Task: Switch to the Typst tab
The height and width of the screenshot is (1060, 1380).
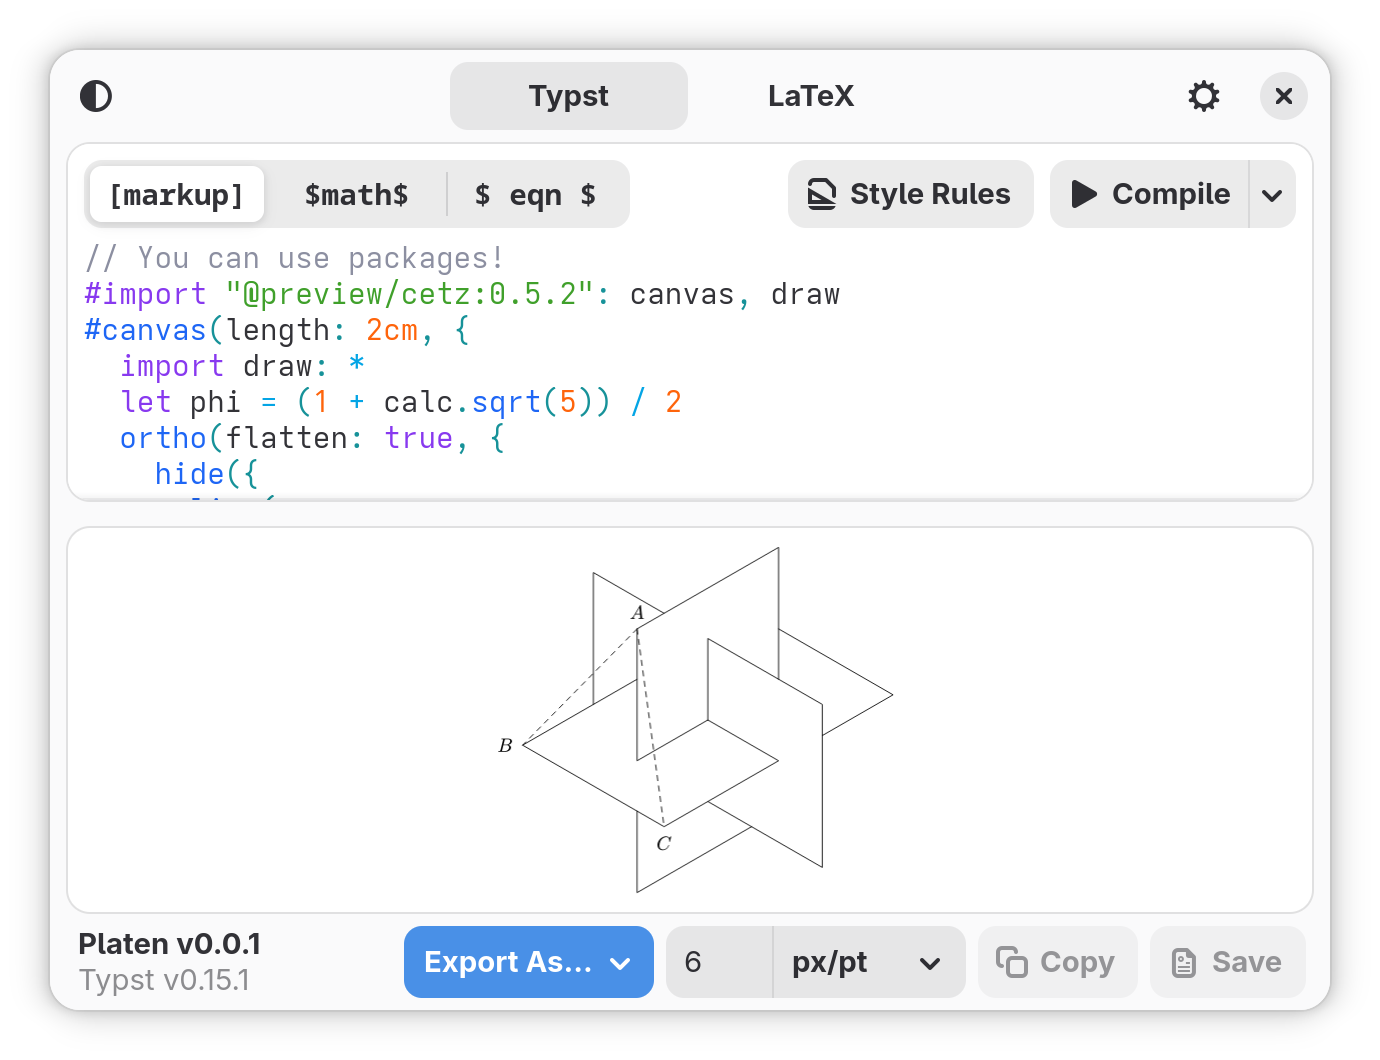Action: click(569, 96)
